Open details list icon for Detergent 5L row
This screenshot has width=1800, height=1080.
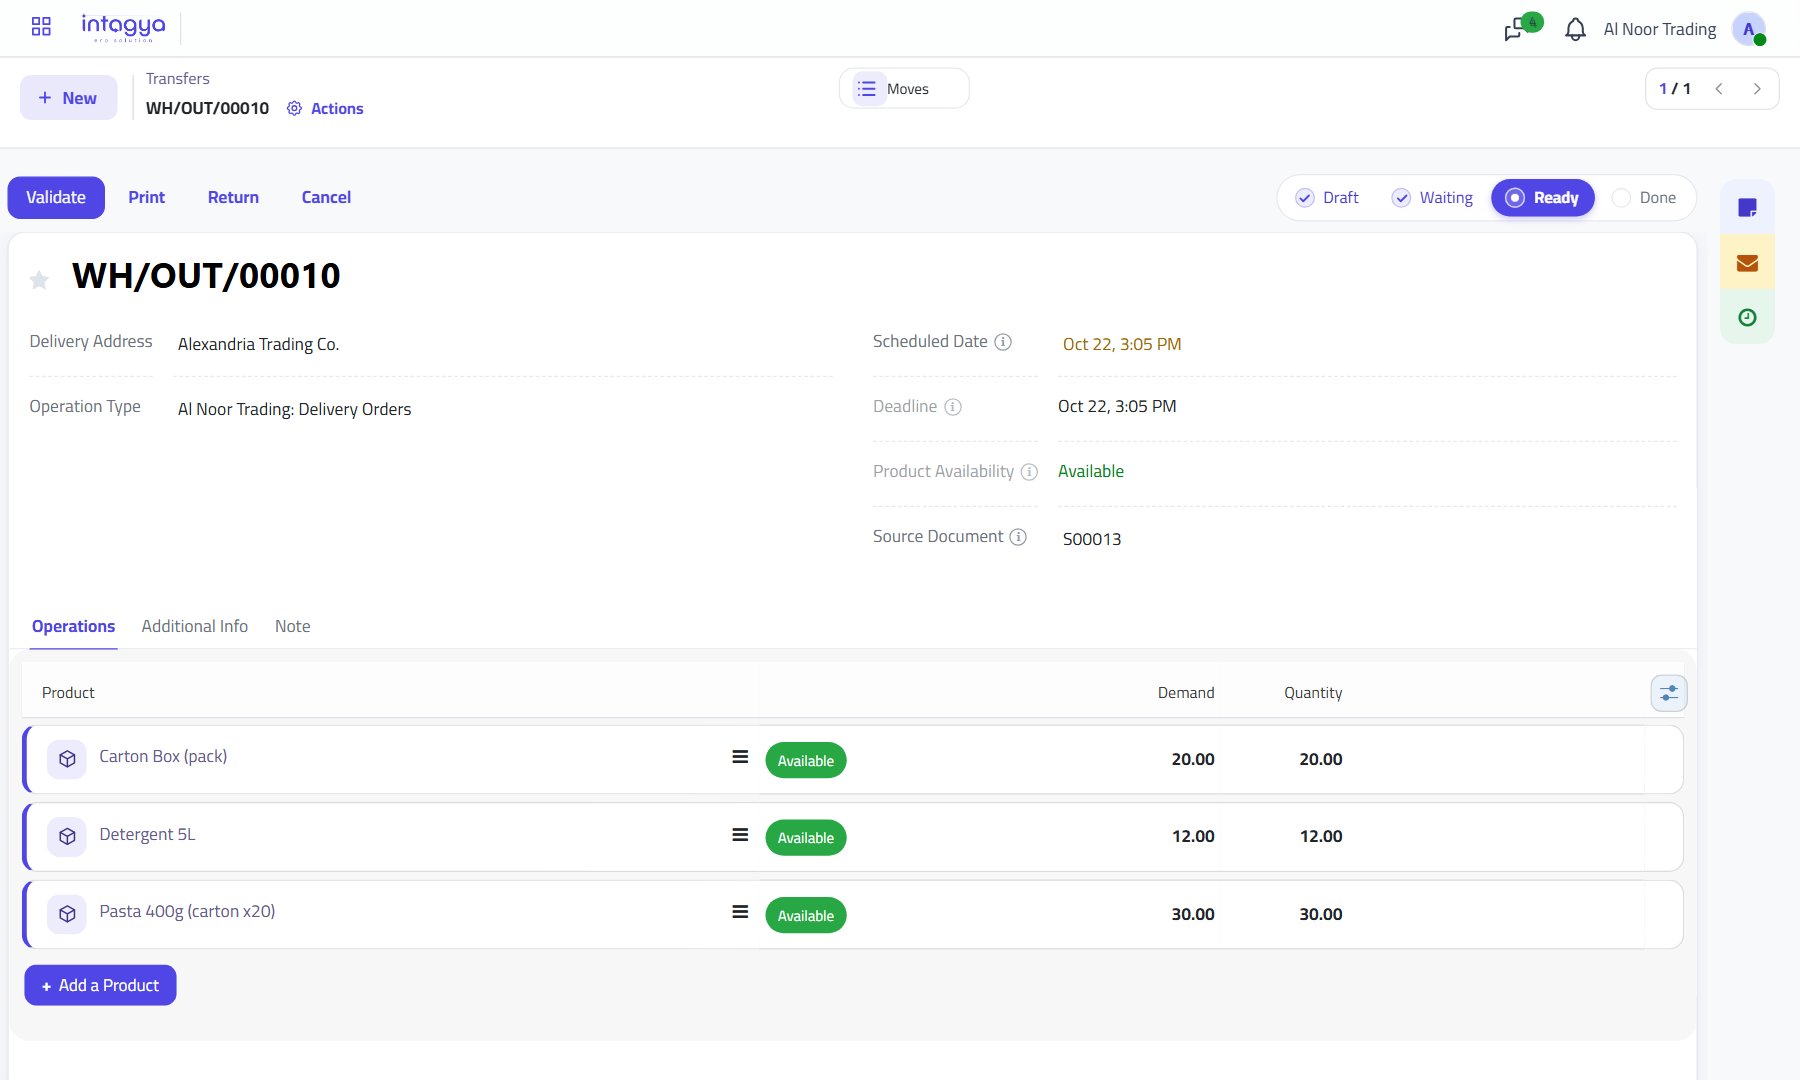[740, 834]
